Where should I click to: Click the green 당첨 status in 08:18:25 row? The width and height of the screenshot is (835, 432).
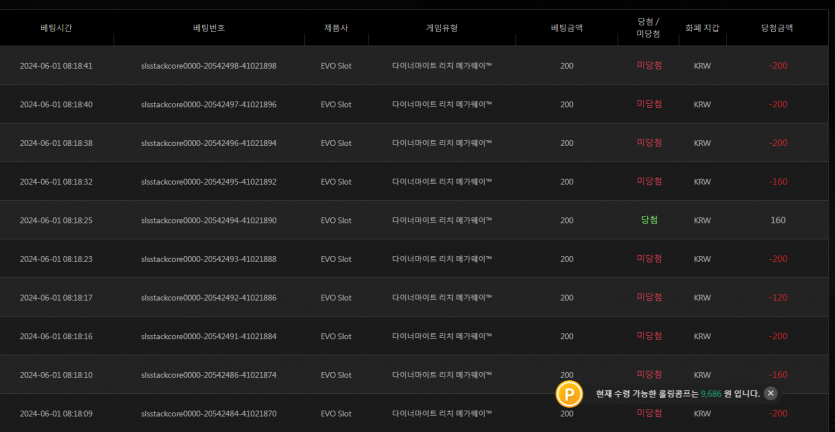point(649,220)
